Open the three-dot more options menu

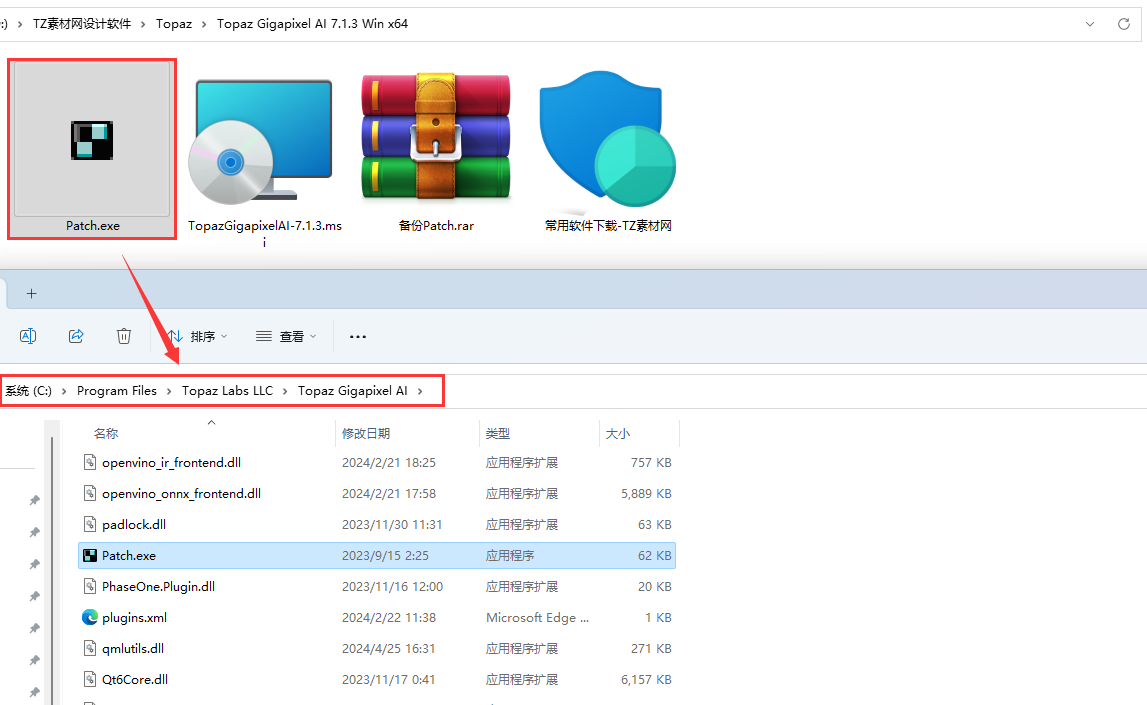(358, 336)
